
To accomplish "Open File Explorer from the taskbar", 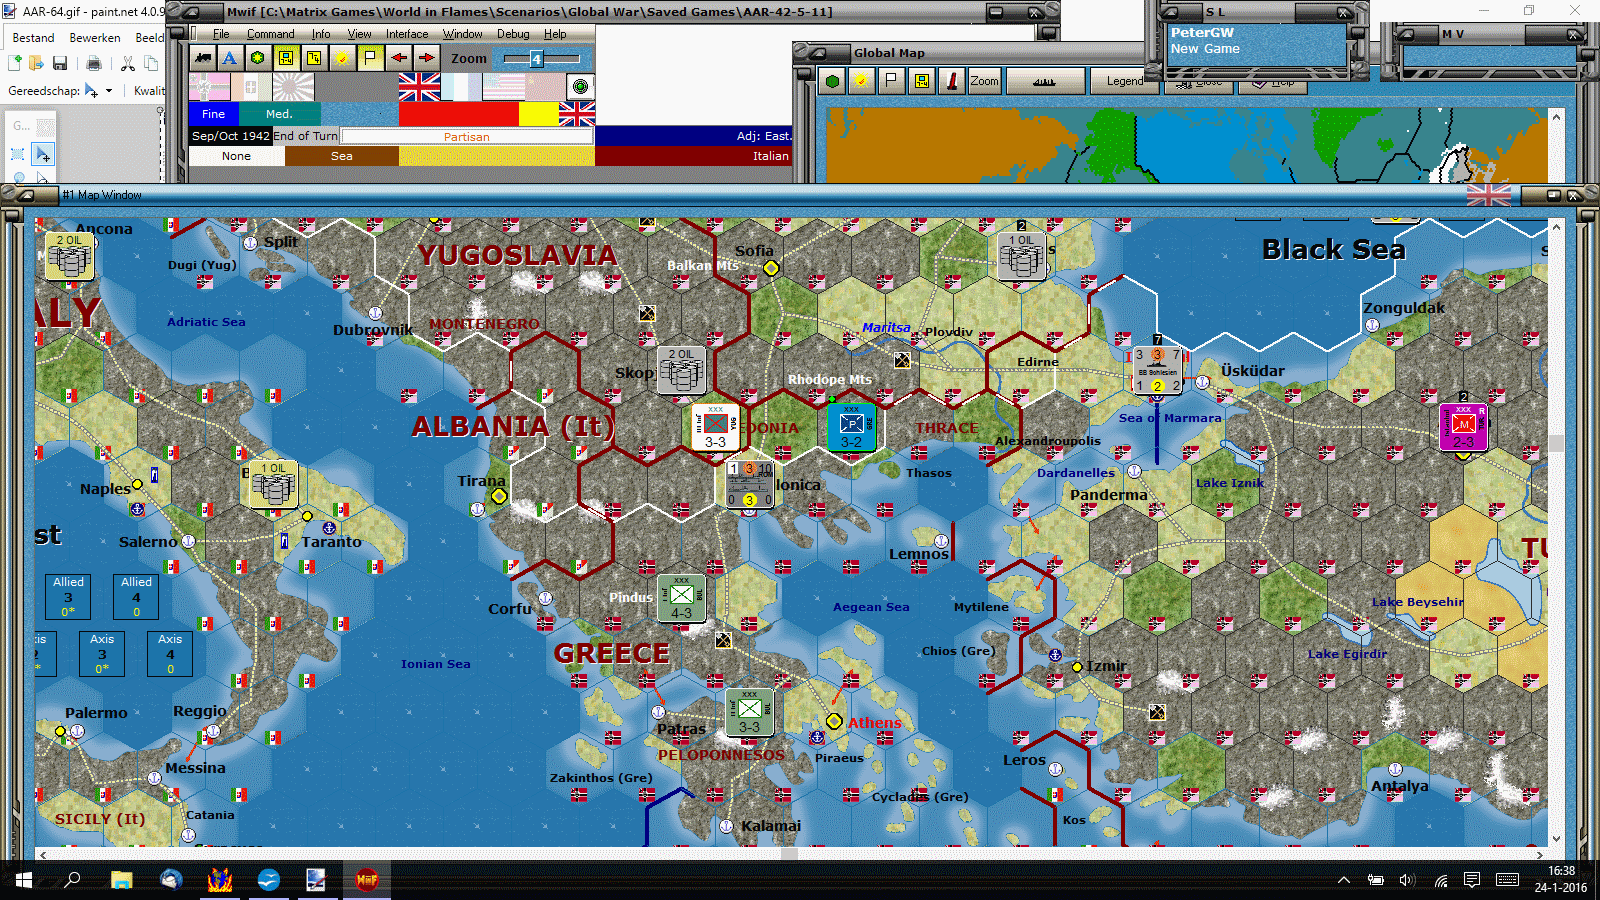I will pyautogui.click(x=122, y=880).
